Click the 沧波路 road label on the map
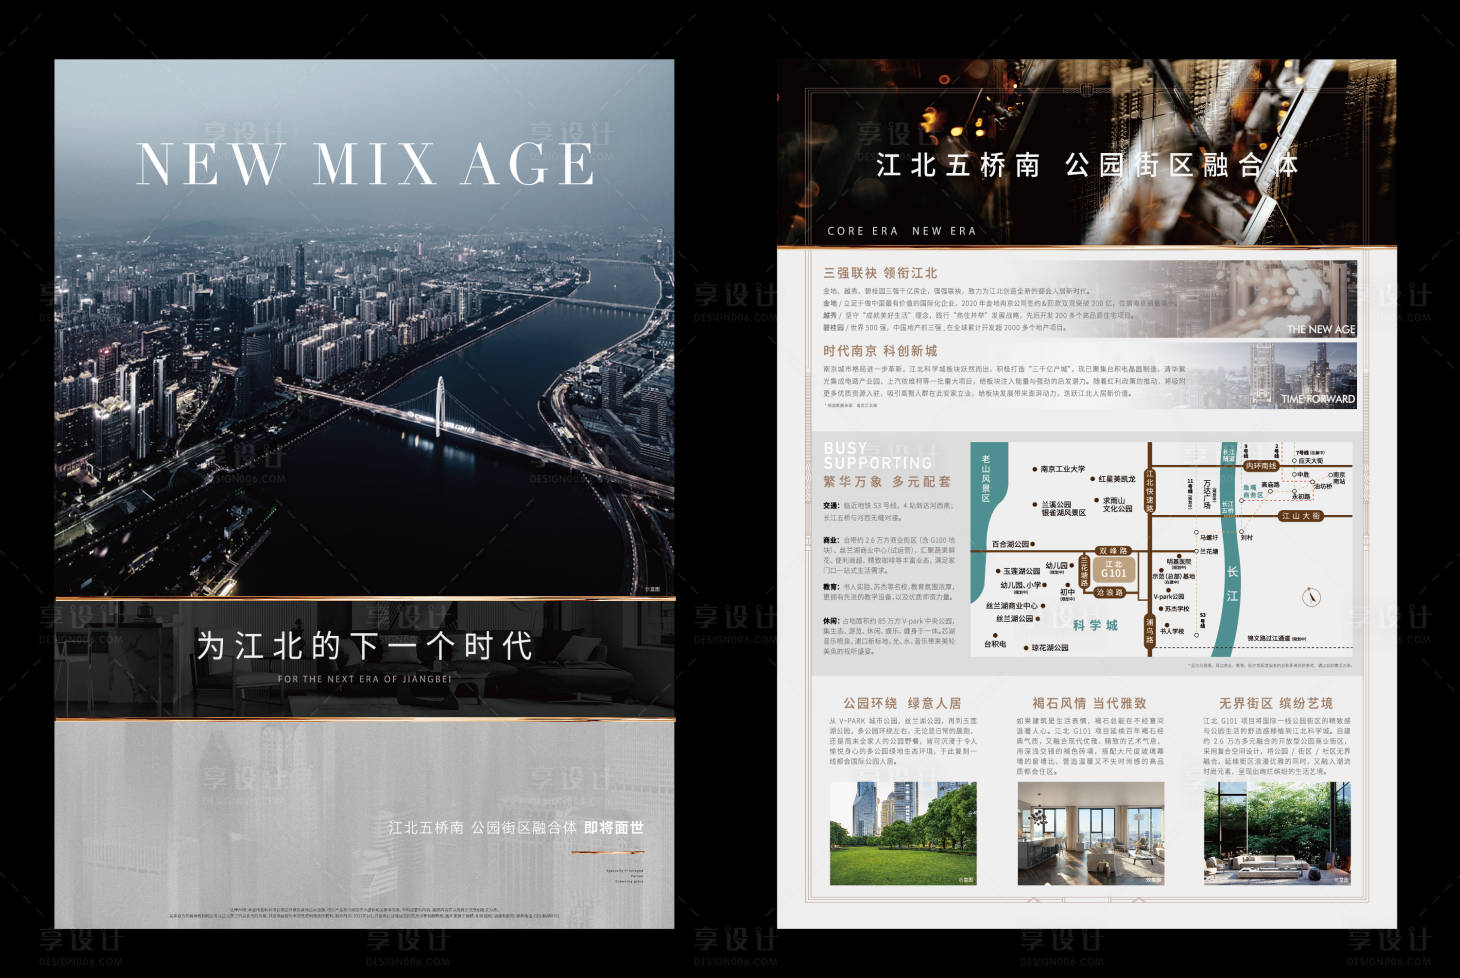Image resolution: width=1460 pixels, height=978 pixels. point(1110,593)
